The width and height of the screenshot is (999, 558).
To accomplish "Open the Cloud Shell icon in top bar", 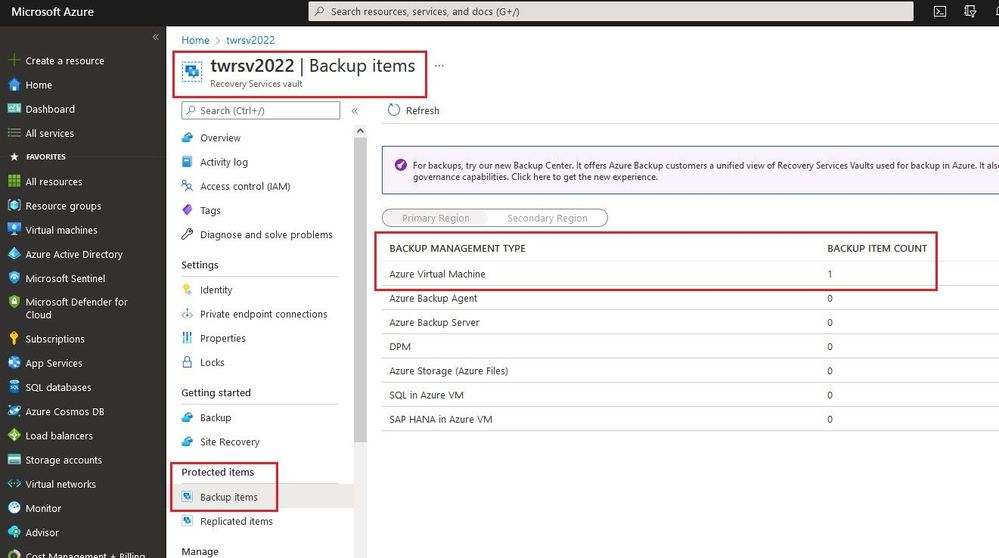I will 940,11.
